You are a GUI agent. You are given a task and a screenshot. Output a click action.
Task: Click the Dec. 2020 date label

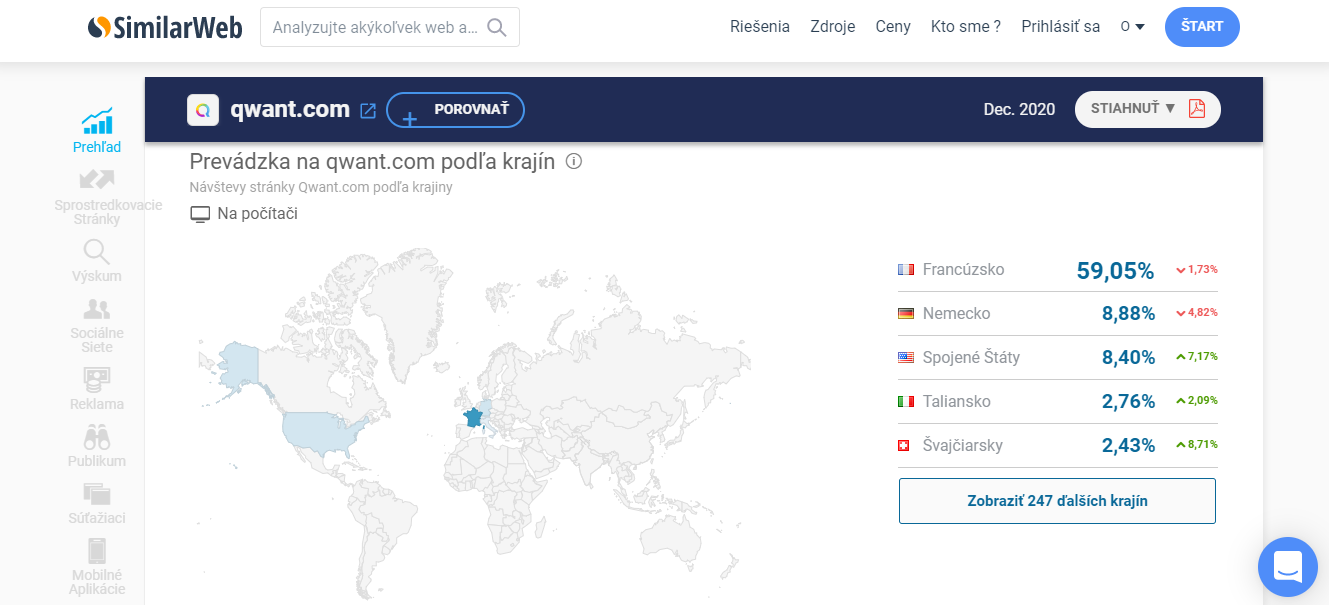1019,110
